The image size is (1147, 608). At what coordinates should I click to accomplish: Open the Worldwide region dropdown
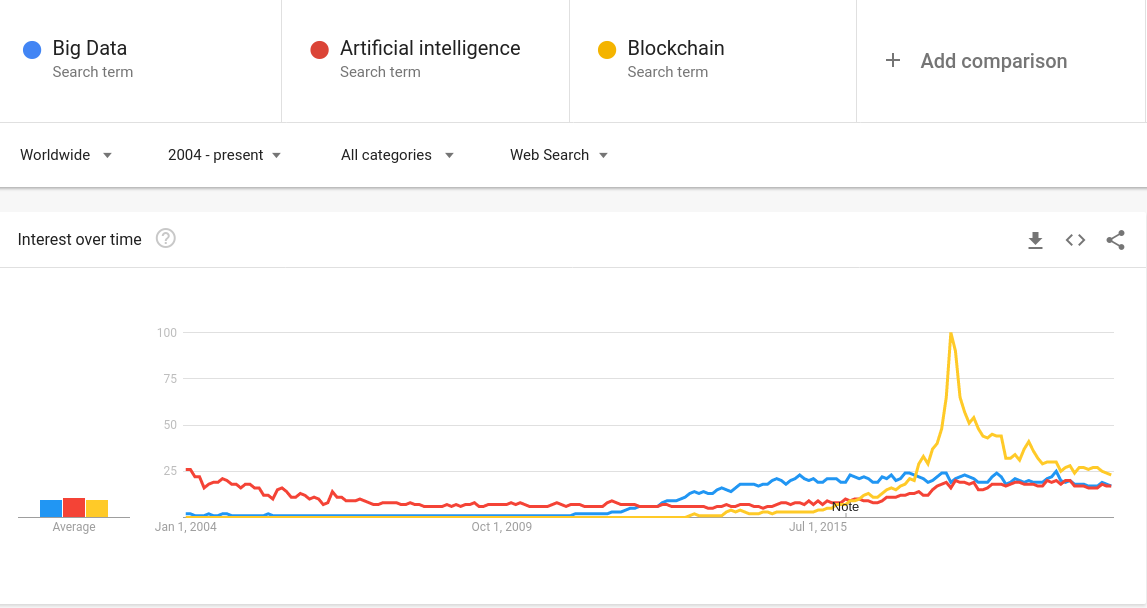66,155
